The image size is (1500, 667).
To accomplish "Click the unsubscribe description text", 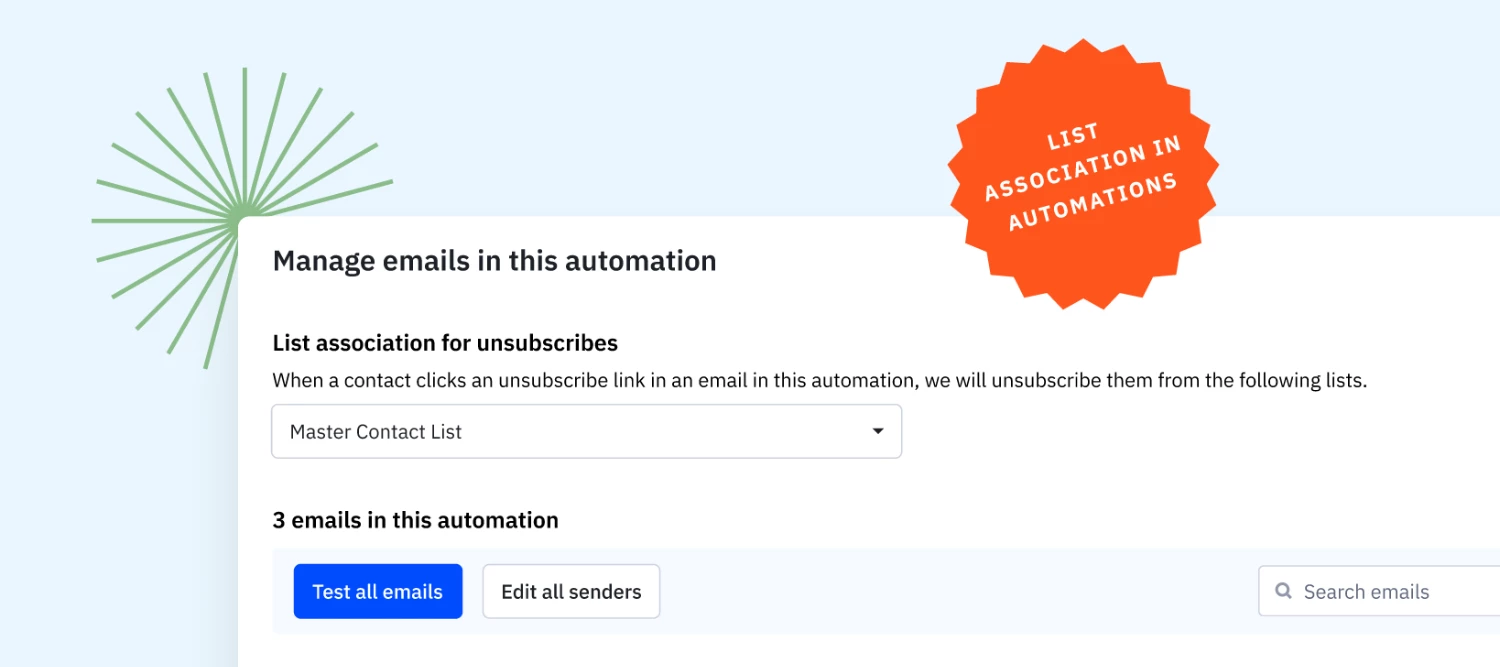I will 822,380.
